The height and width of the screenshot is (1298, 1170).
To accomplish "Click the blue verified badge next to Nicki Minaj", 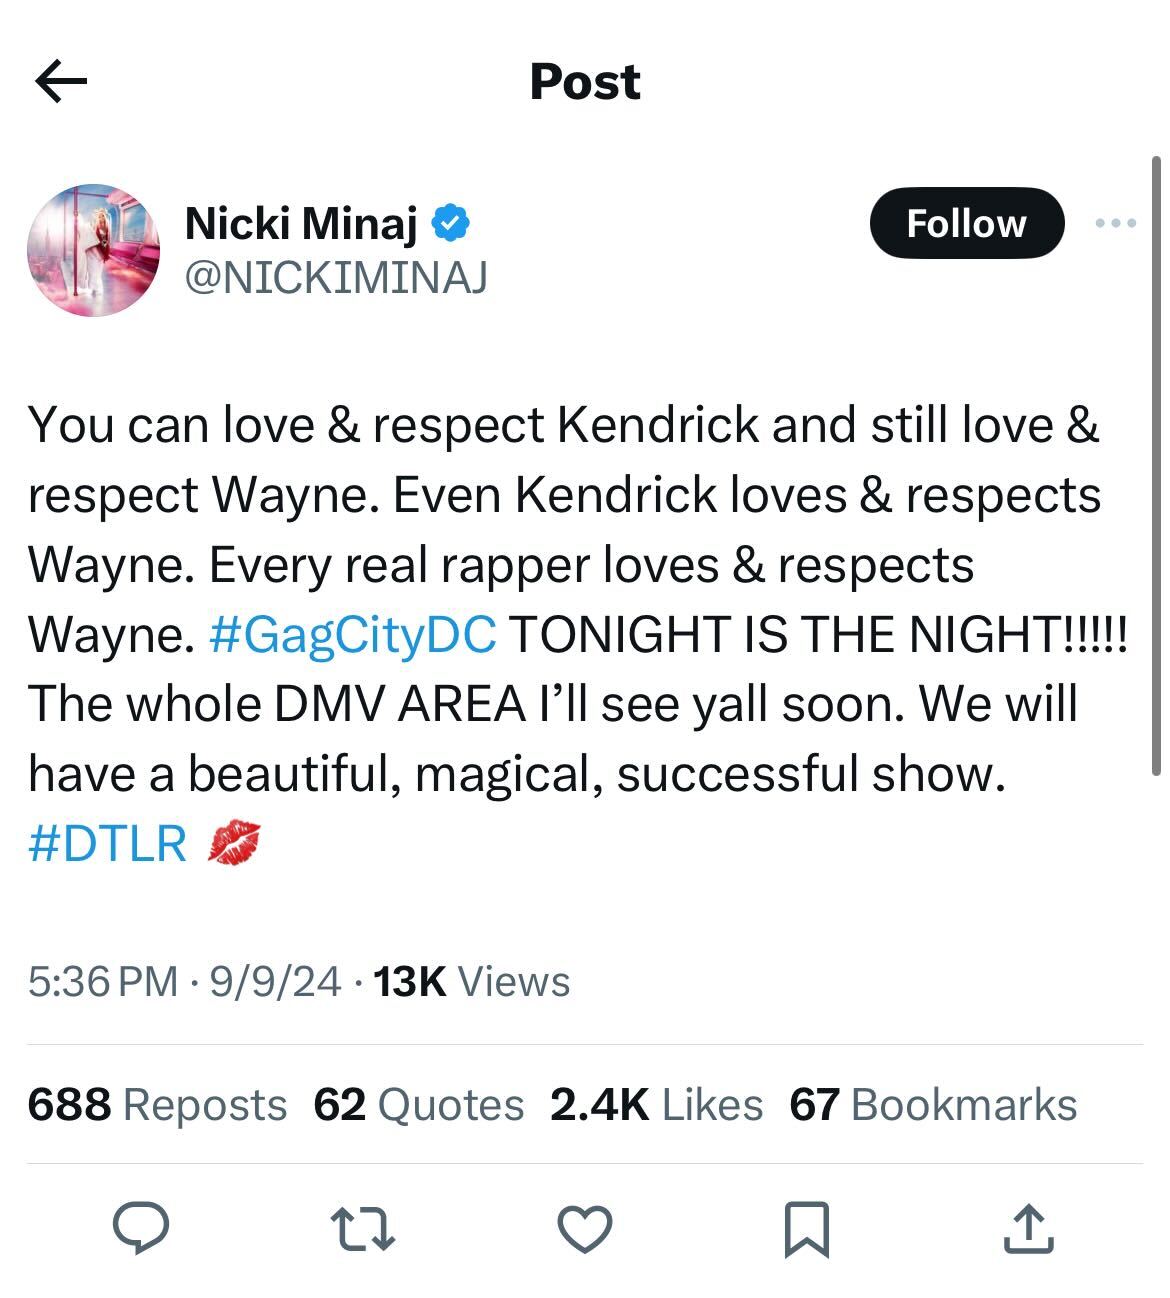I will pos(452,222).
